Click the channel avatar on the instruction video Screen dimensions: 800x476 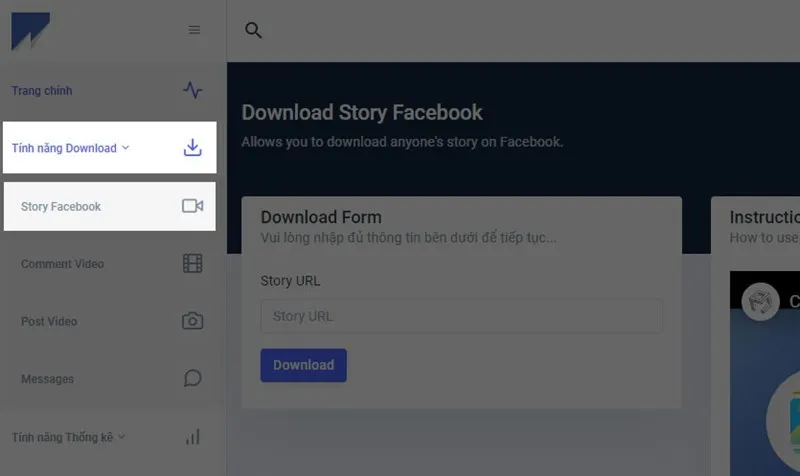tap(760, 302)
